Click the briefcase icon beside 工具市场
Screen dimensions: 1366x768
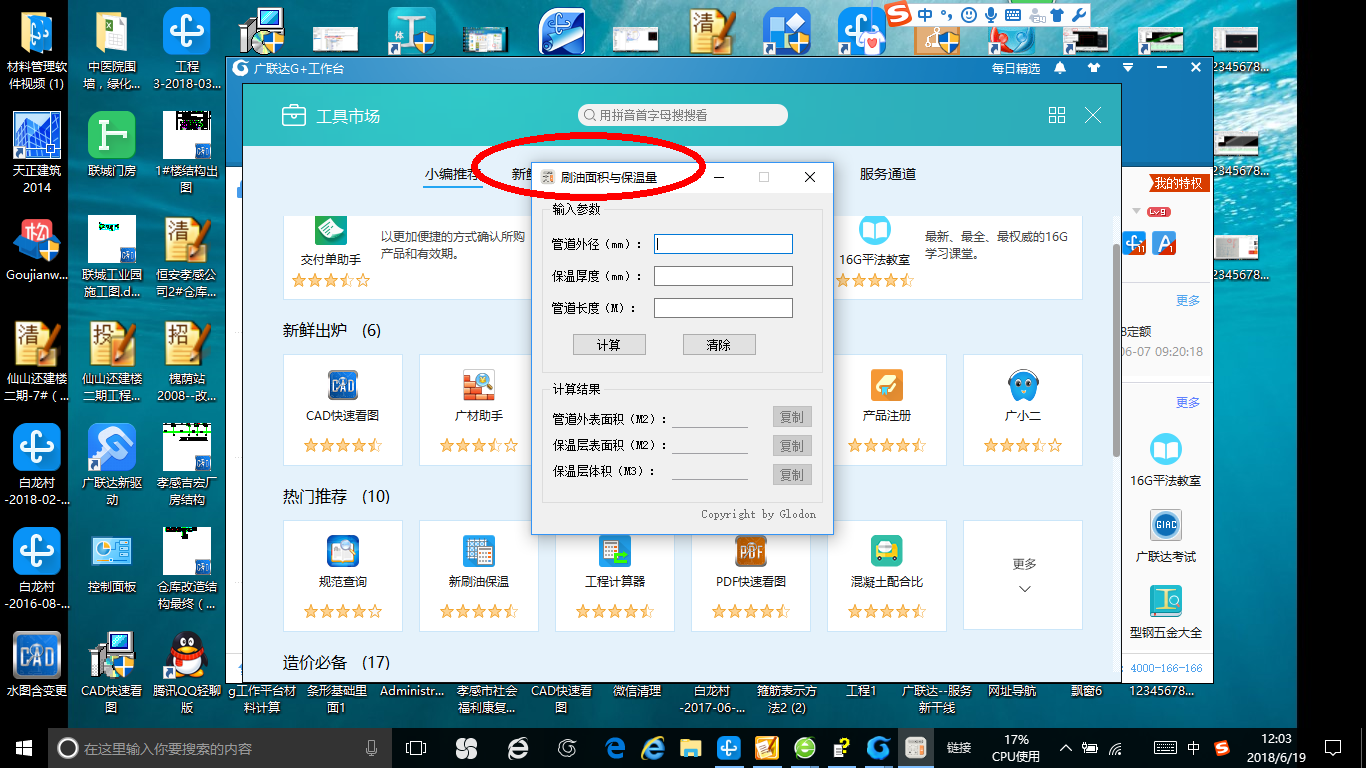click(x=293, y=116)
